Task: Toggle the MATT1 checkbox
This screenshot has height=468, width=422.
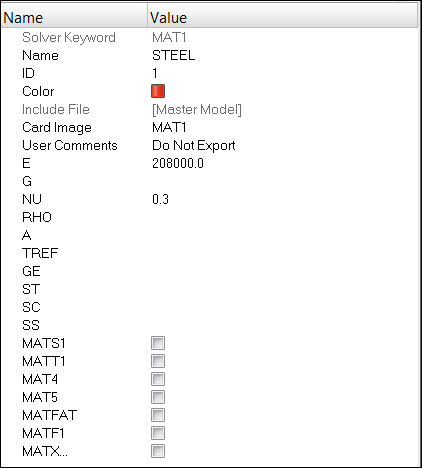Action: click(x=158, y=361)
